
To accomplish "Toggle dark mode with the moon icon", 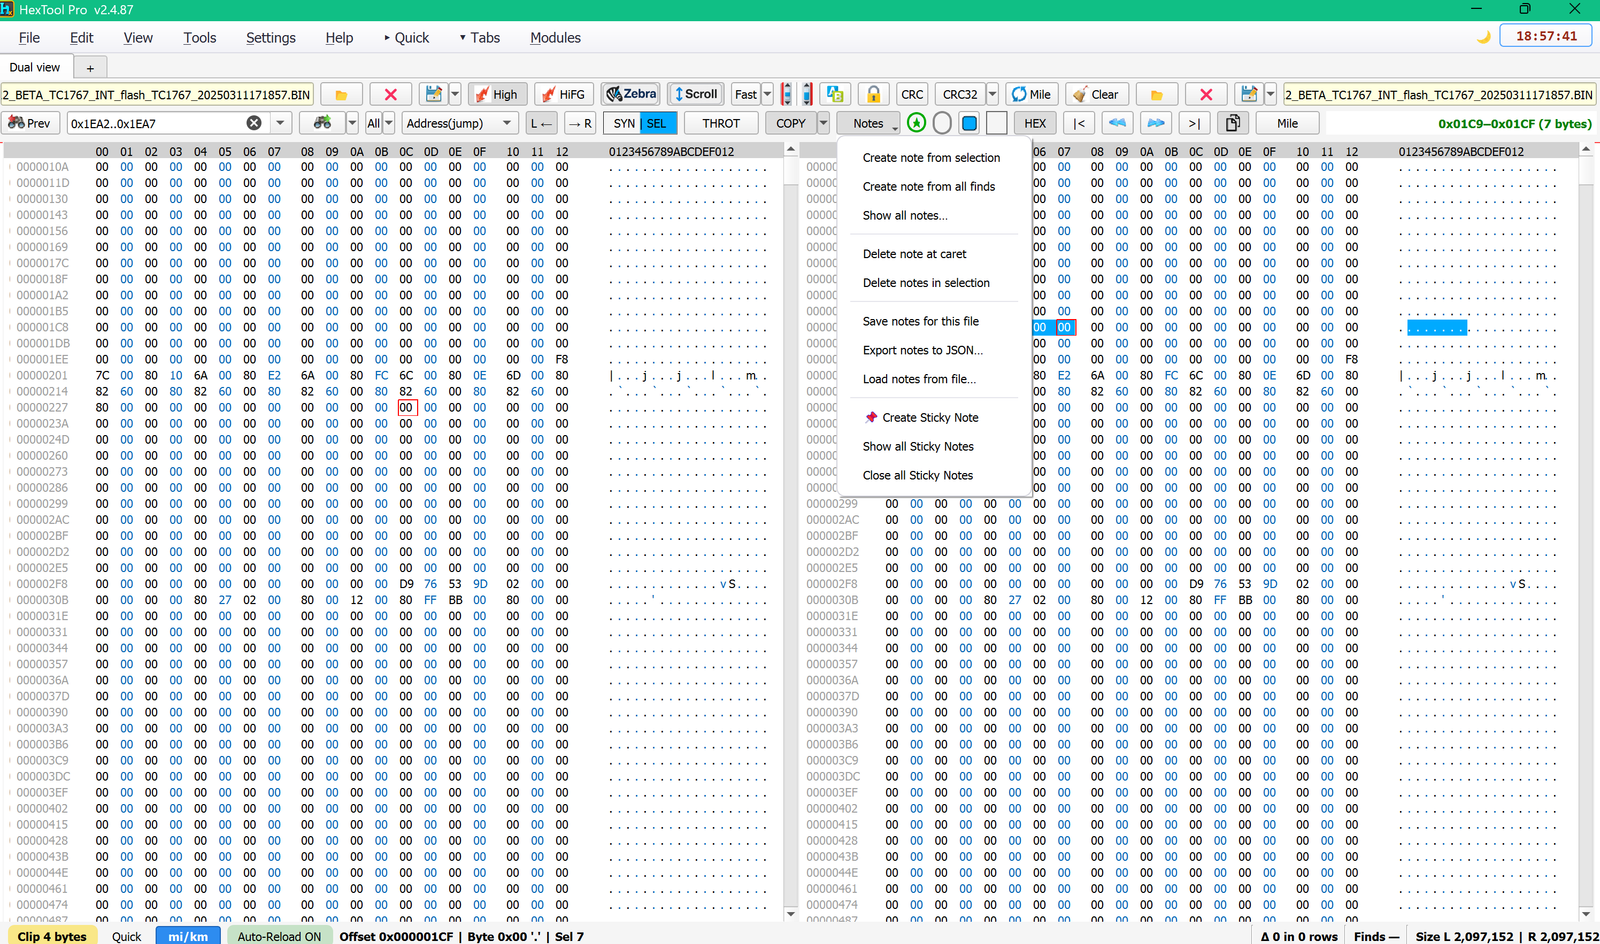I will coord(1484,37).
